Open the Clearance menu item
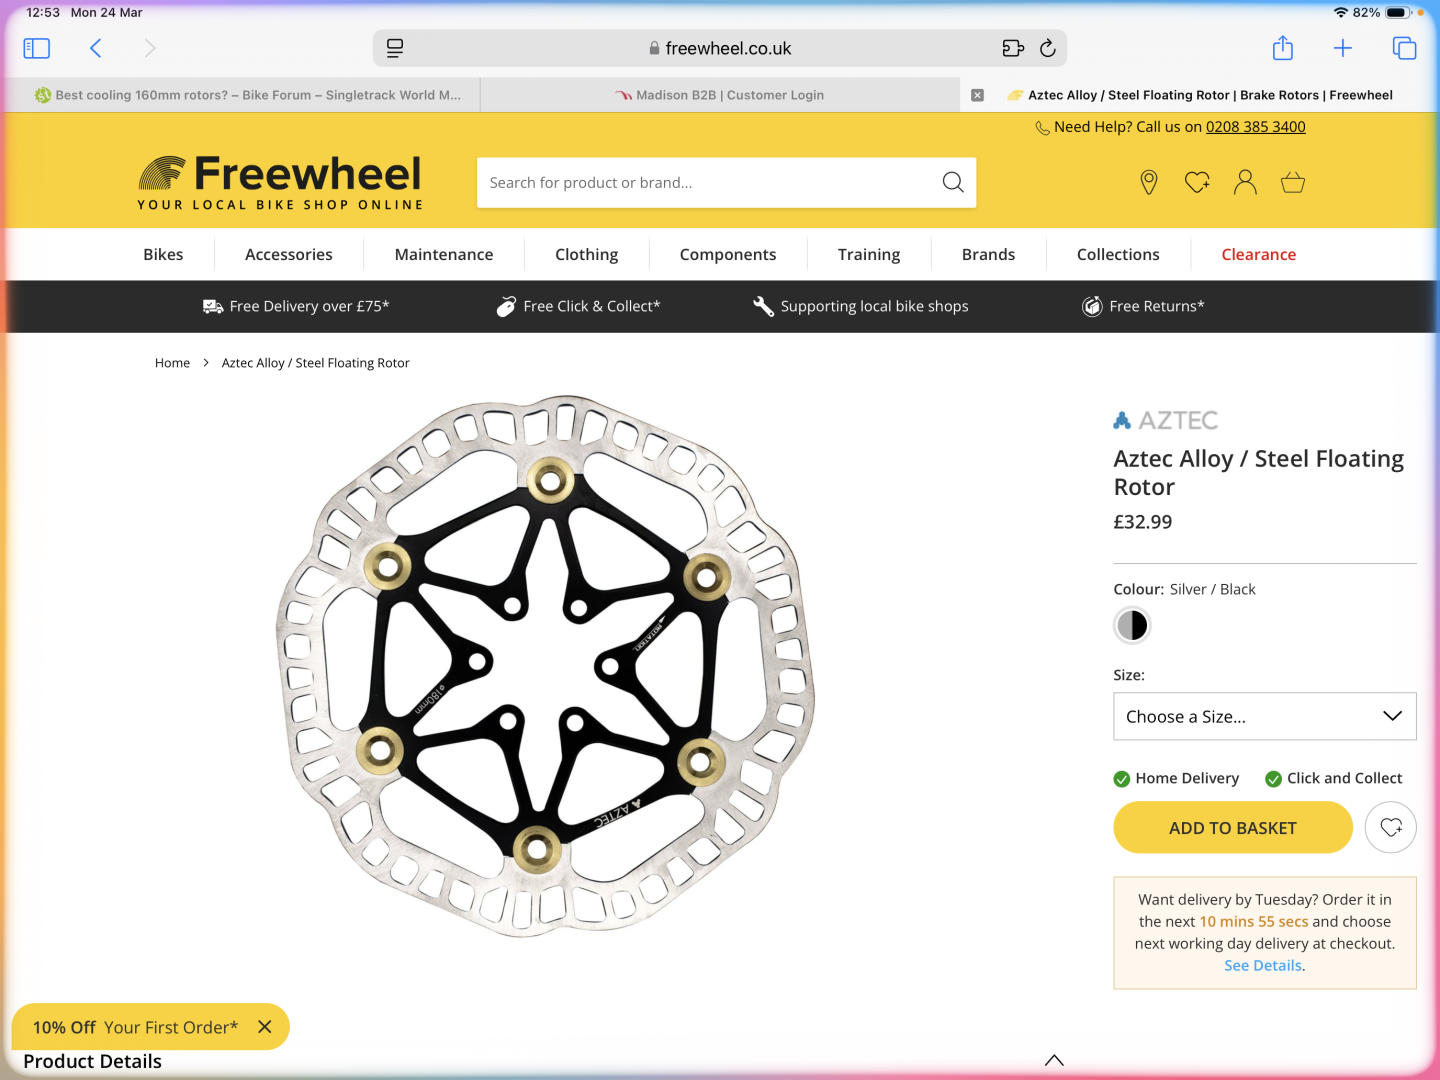 pyautogui.click(x=1258, y=255)
